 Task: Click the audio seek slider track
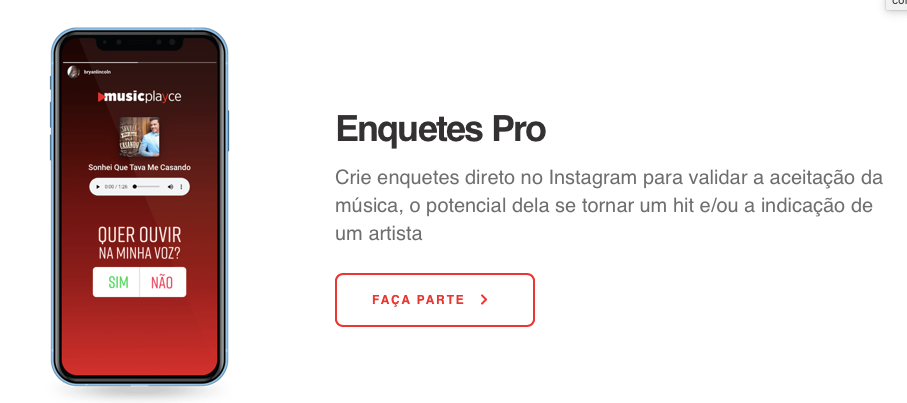(147, 187)
